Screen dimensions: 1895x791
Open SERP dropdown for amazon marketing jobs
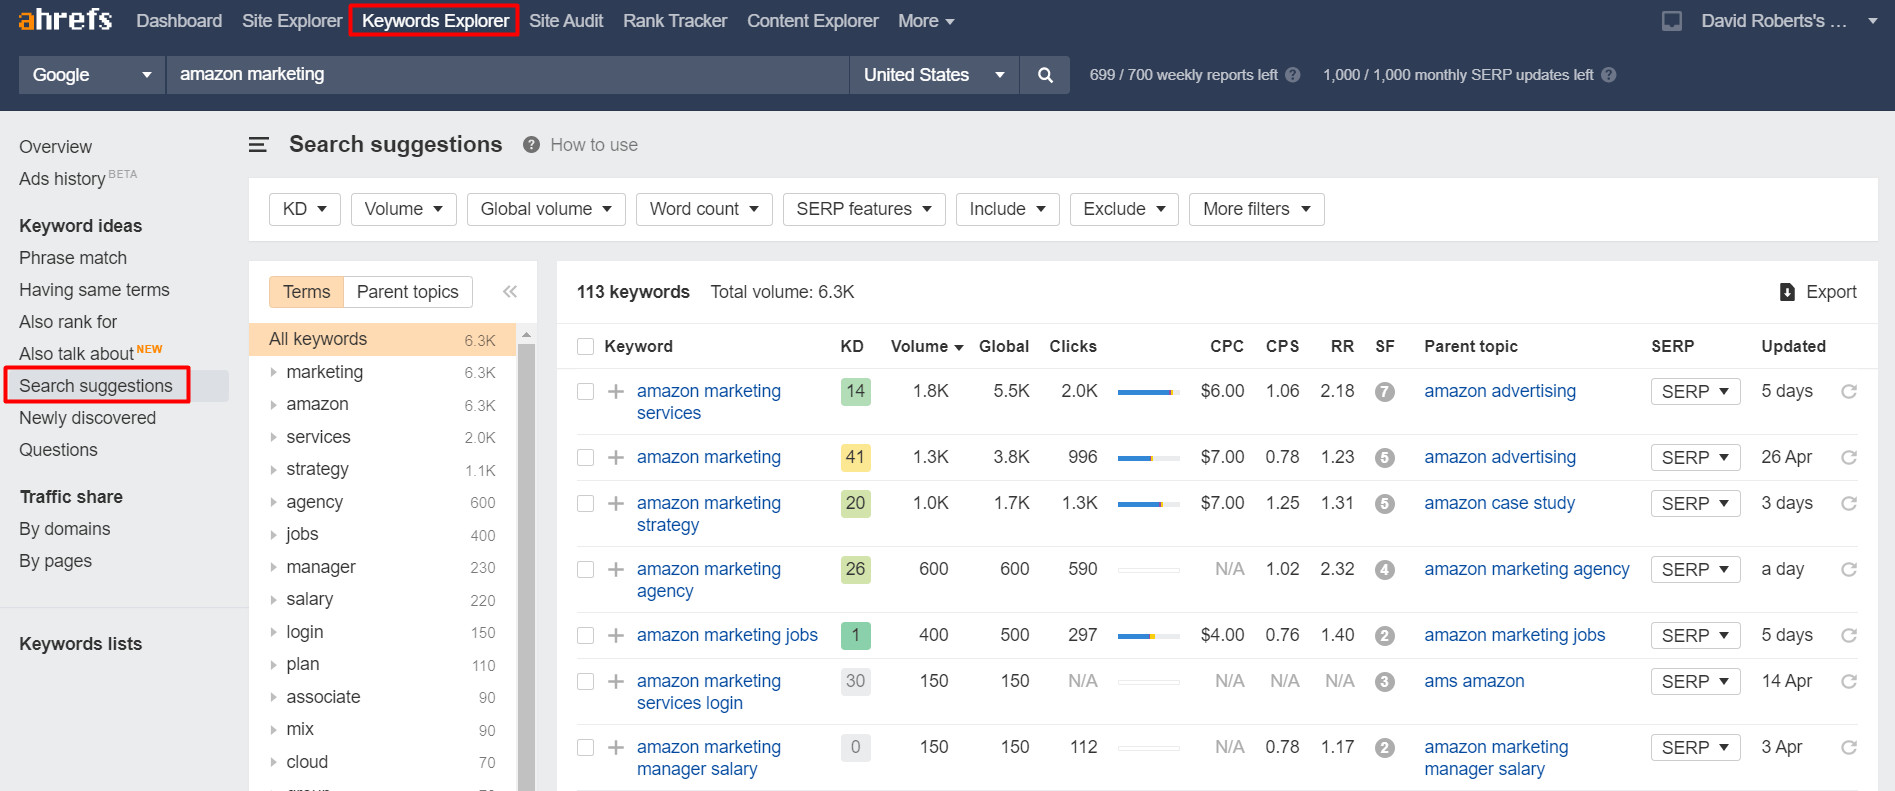pos(1695,635)
